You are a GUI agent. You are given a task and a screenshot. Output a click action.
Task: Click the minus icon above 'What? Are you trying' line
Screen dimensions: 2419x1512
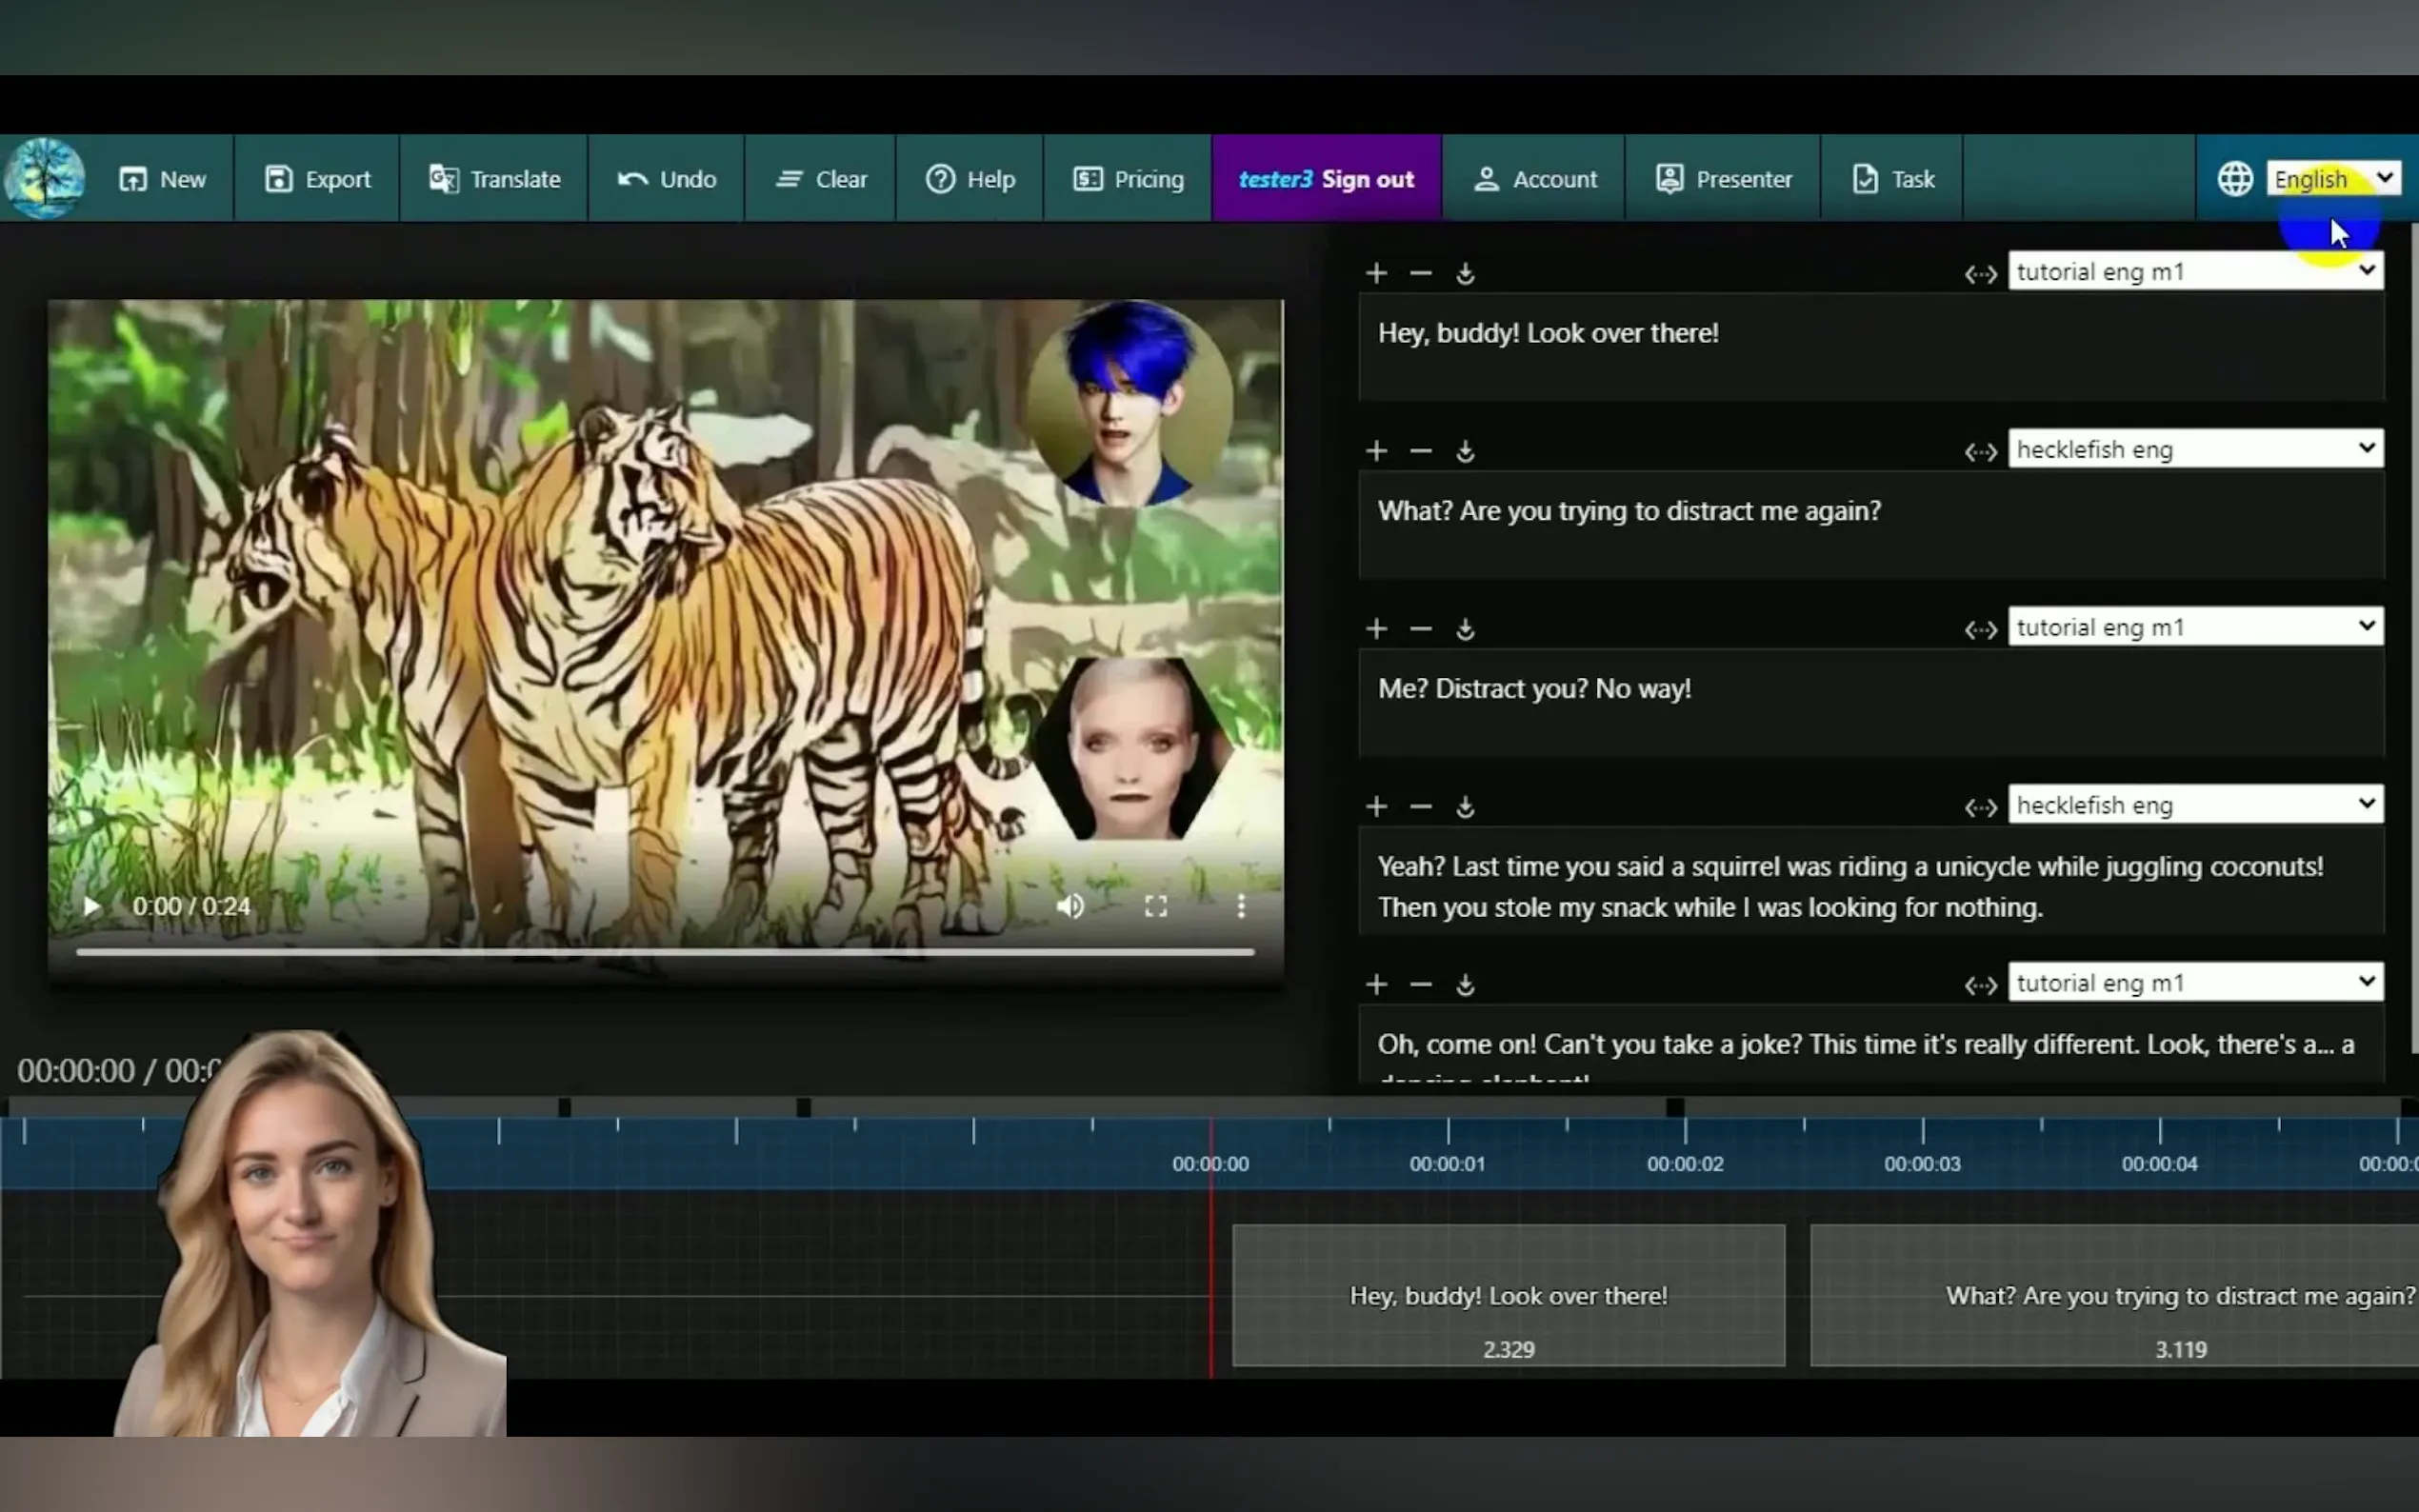1420,451
